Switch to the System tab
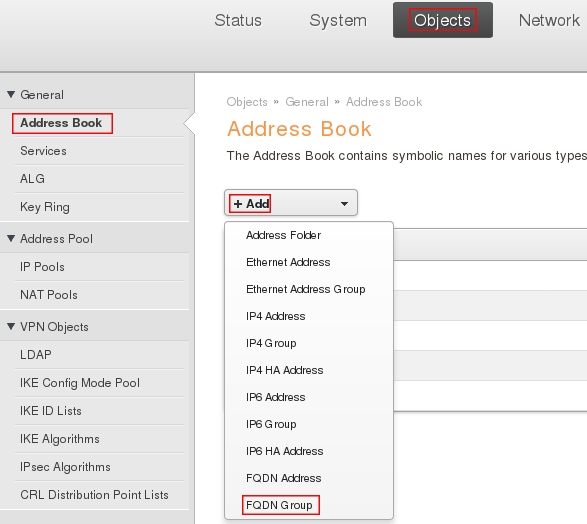This screenshot has width=587, height=524. click(x=338, y=20)
